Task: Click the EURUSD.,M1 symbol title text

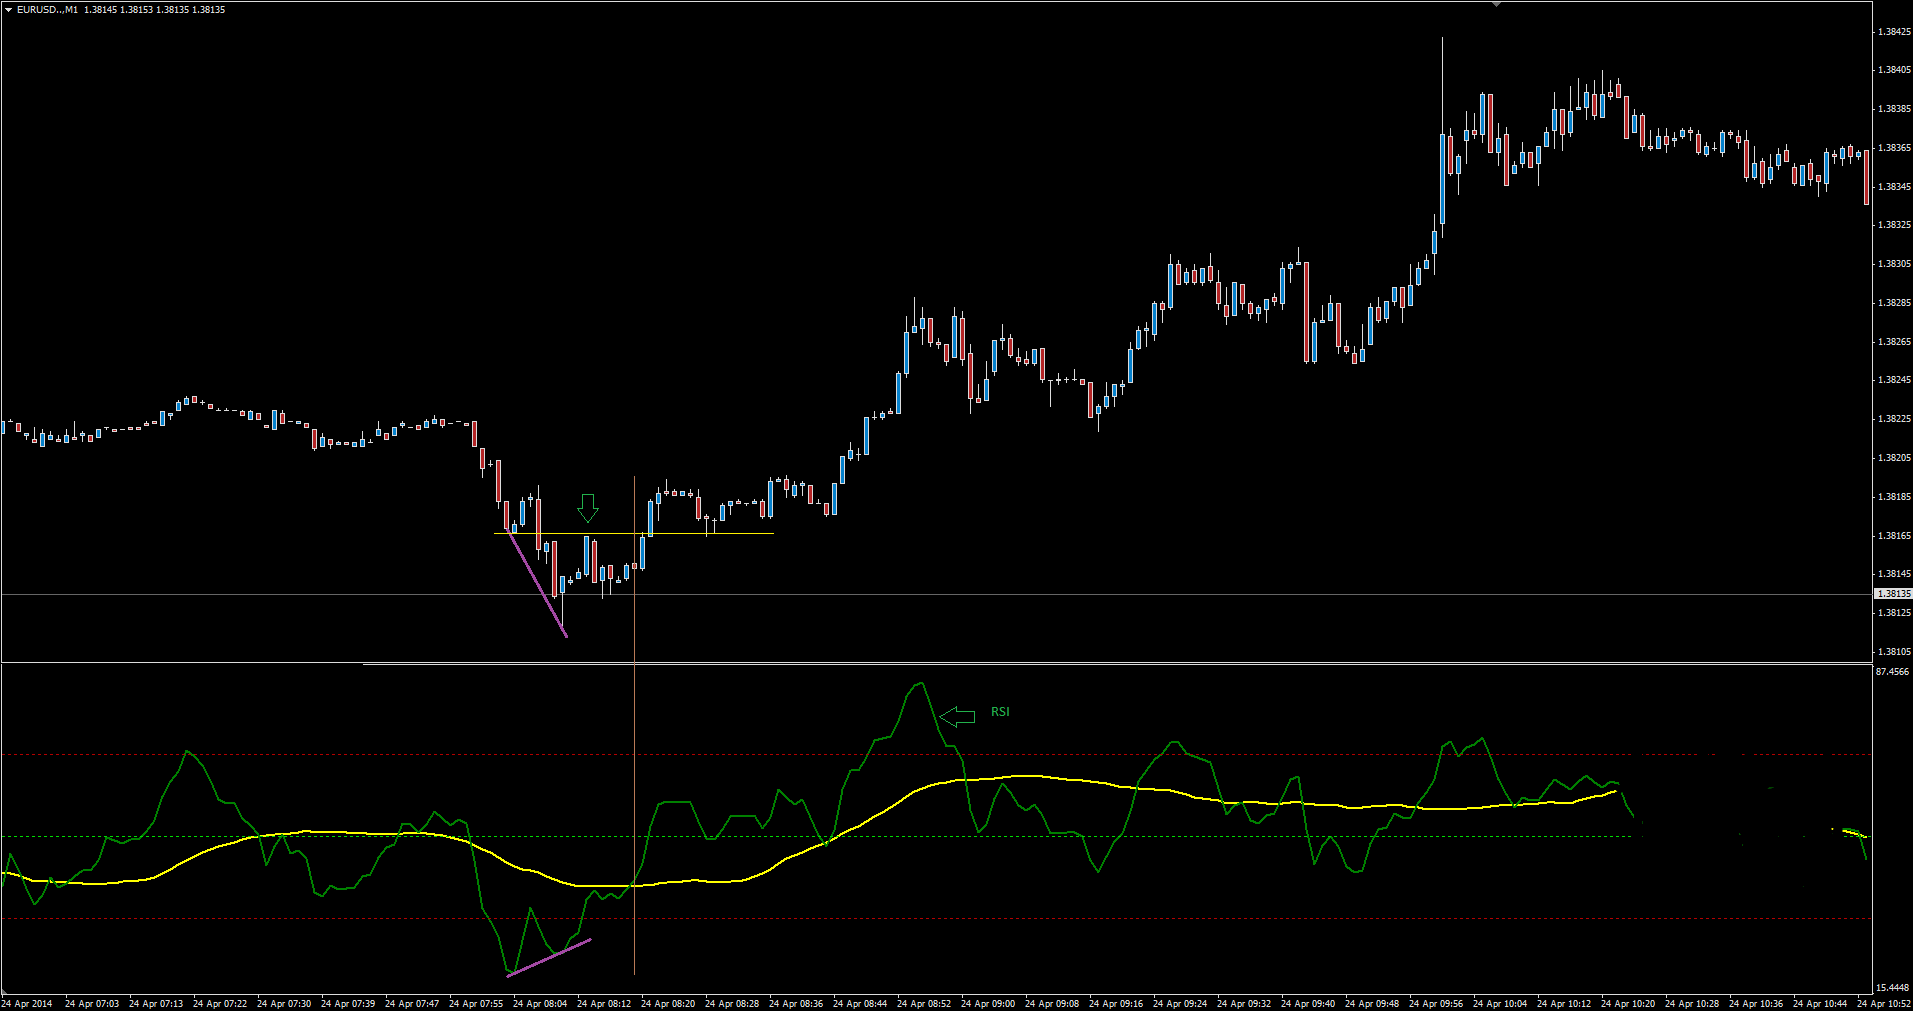Action: pyautogui.click(x=47, y=9)
